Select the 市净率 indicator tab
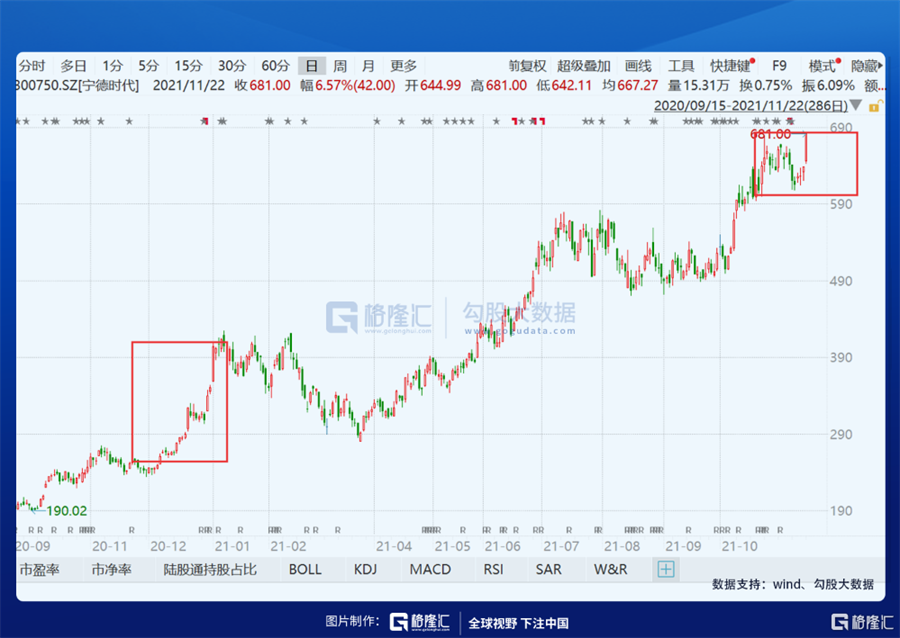The width and height of the screenshot is (900, 638). pos(111,570)
